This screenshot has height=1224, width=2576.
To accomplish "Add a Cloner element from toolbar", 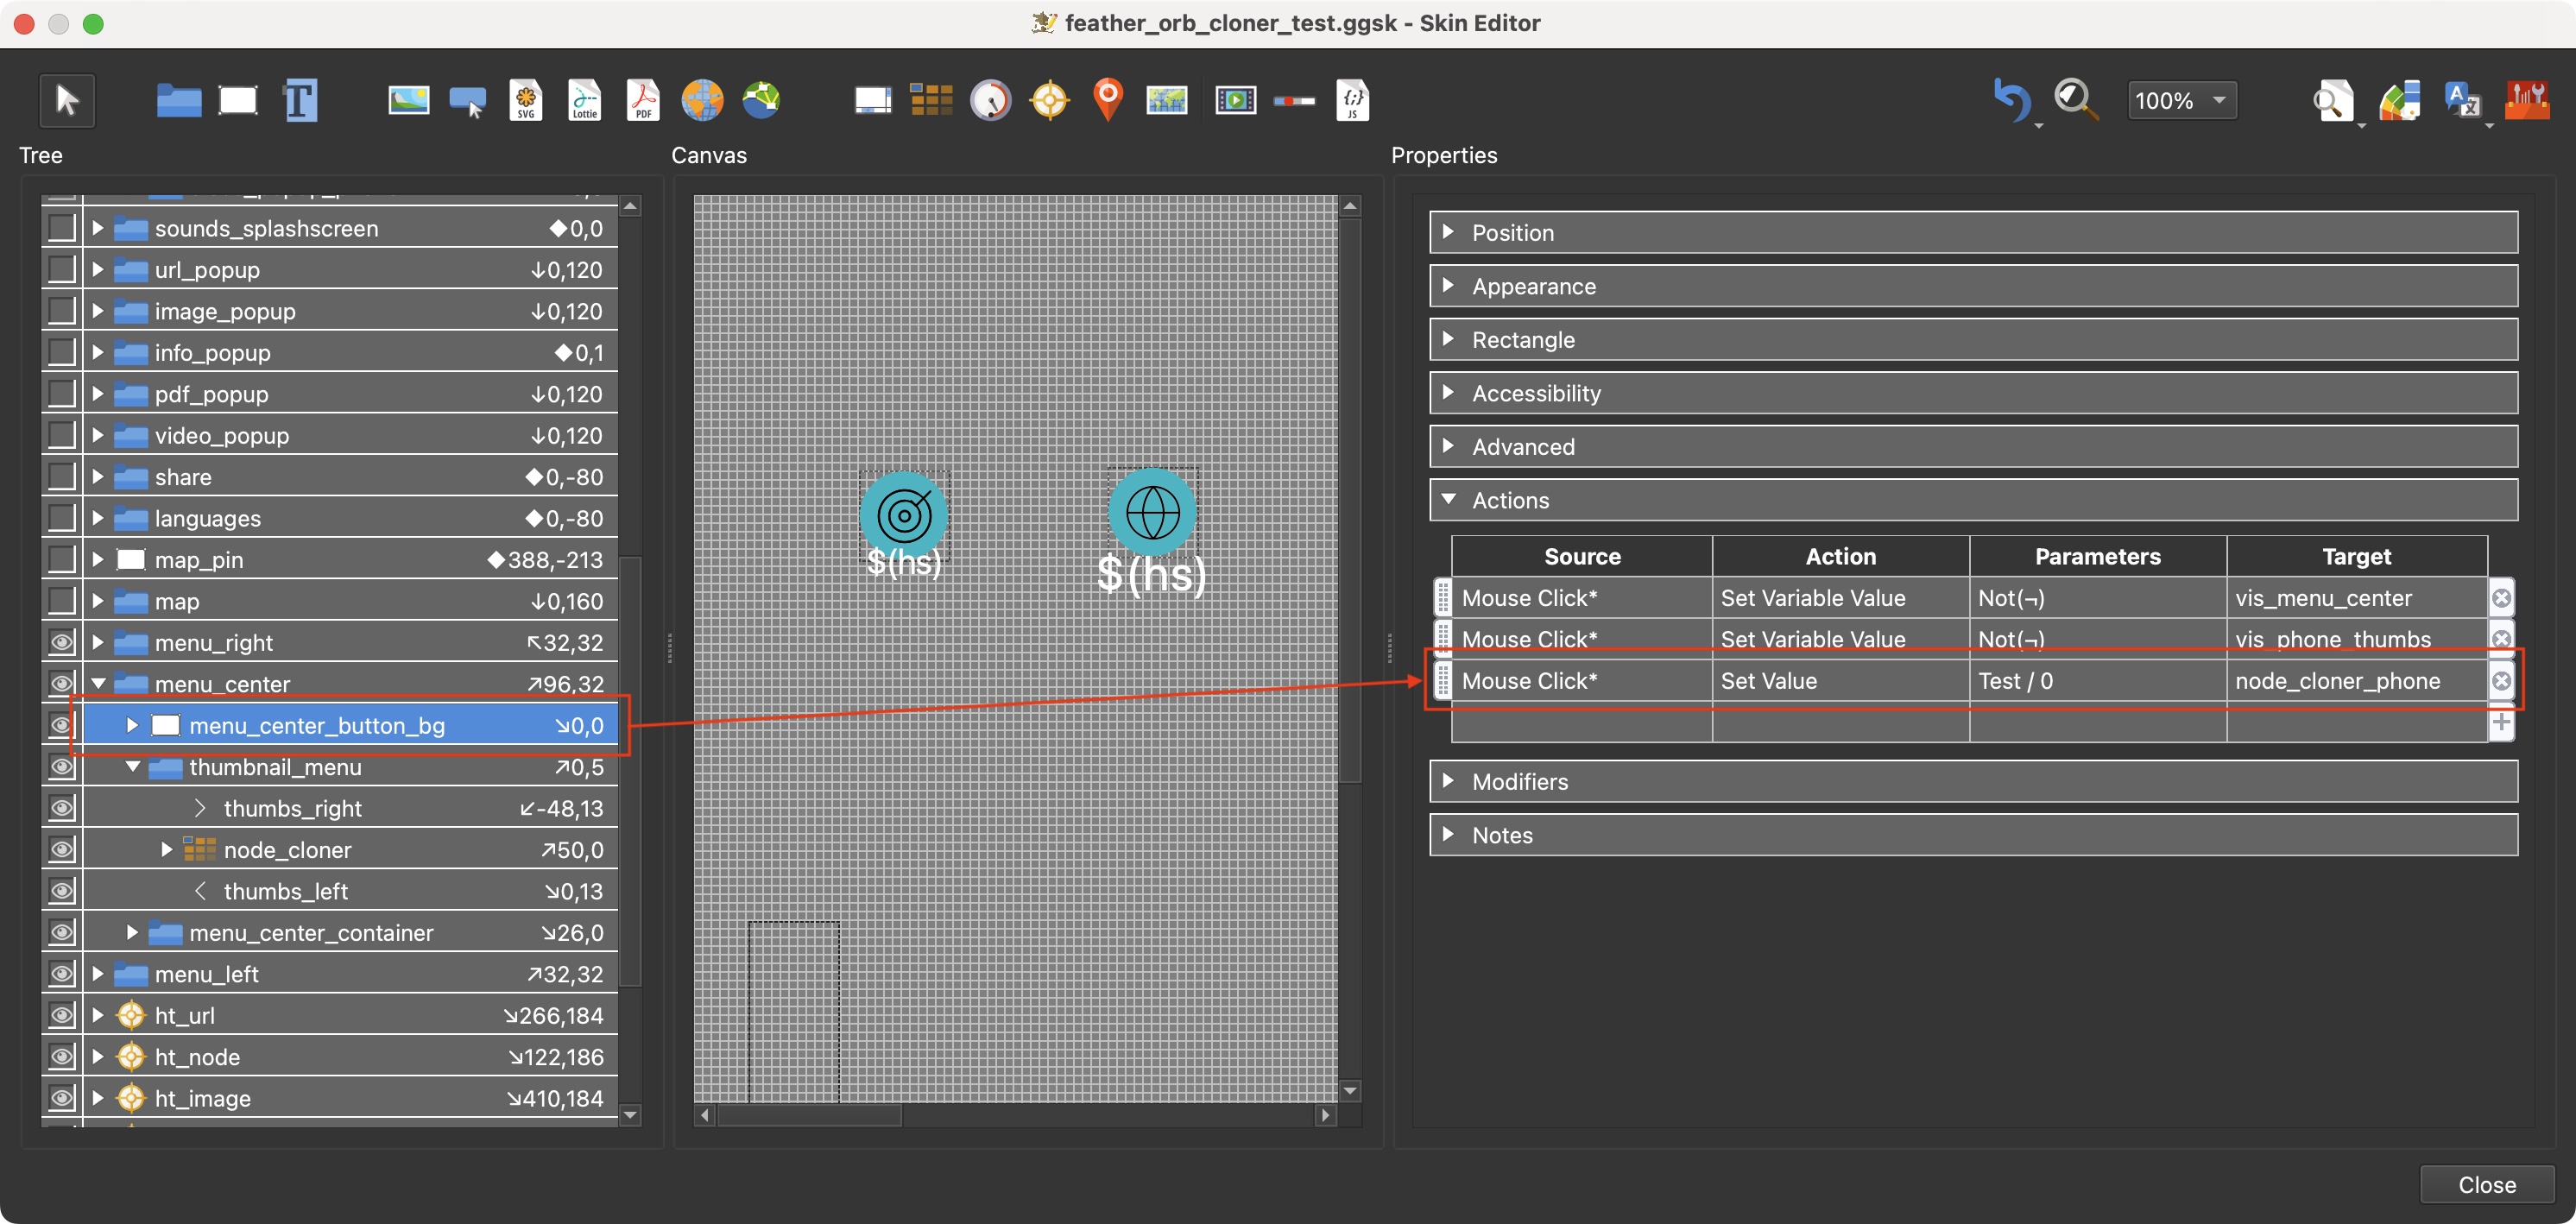I will [931, 100].
